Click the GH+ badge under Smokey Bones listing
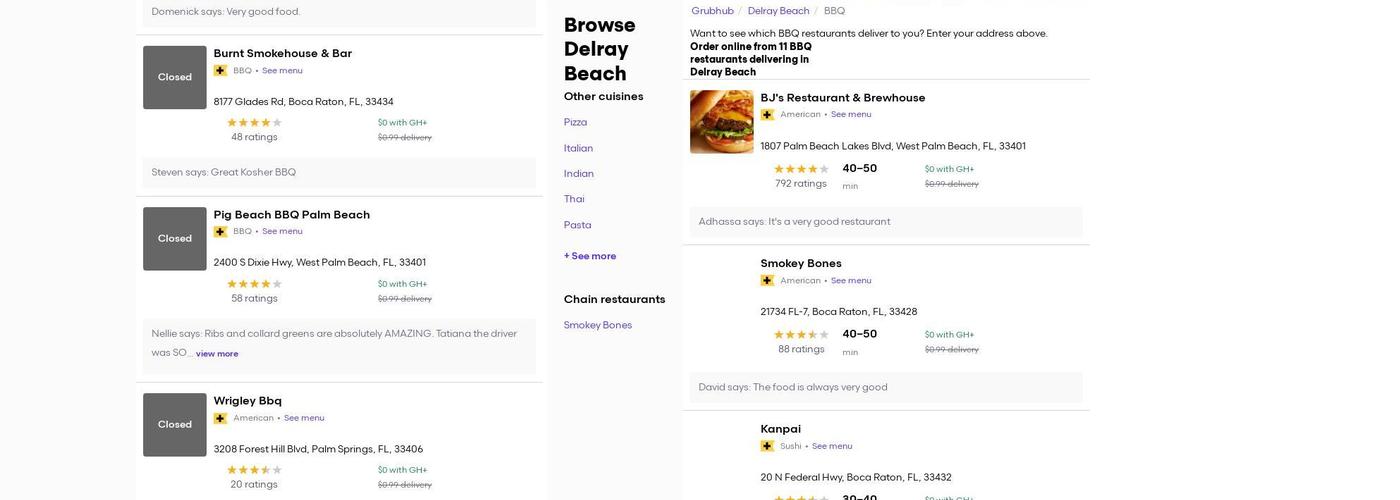Image resolution: width=1400 pixels, height=500 pixels. point(767,281)
